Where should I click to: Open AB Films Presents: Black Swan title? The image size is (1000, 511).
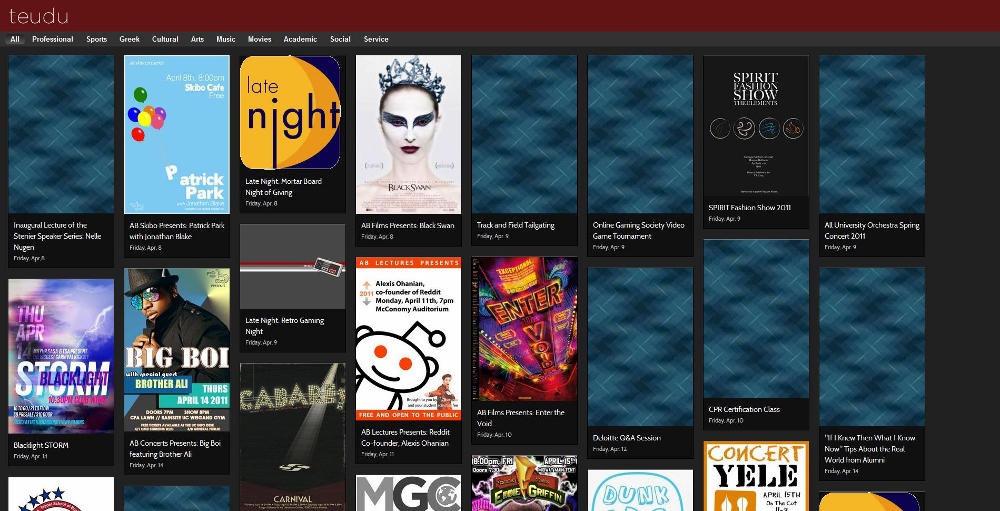(408, 225)
